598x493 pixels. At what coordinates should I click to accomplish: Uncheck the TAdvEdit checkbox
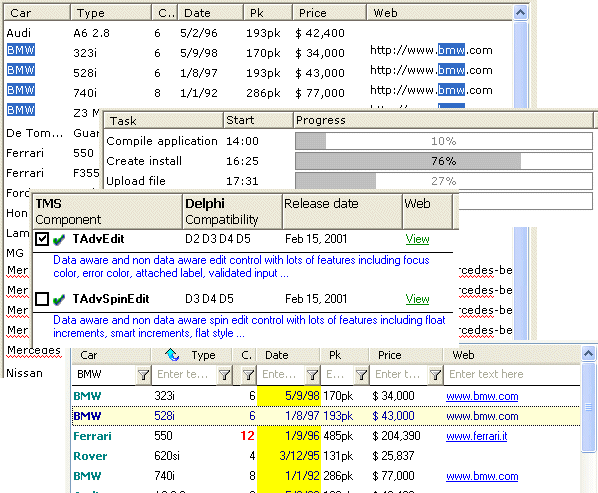coord(42,239)
